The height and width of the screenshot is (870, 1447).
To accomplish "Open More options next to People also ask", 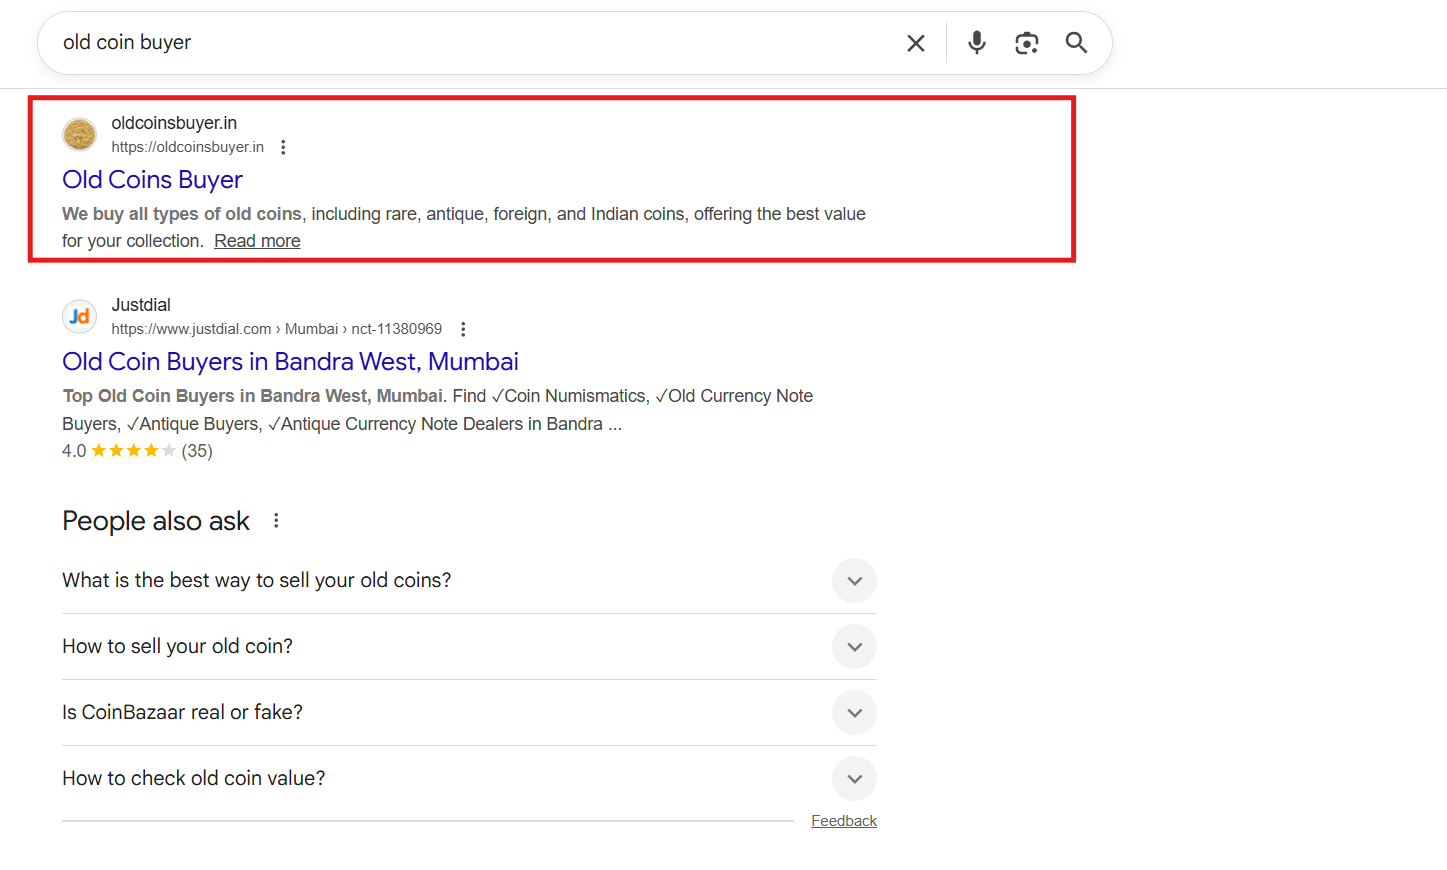I will pyautogui.click(x=276, y=521).
